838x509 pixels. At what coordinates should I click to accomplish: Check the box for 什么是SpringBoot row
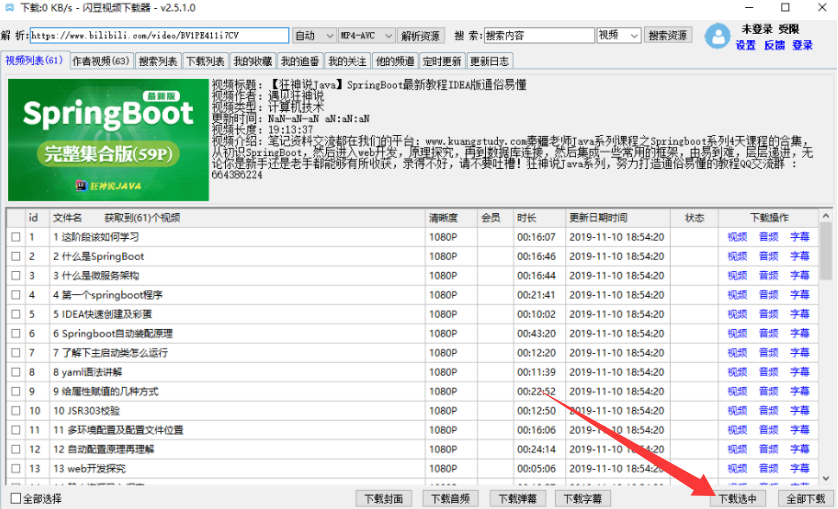point(15,256)
